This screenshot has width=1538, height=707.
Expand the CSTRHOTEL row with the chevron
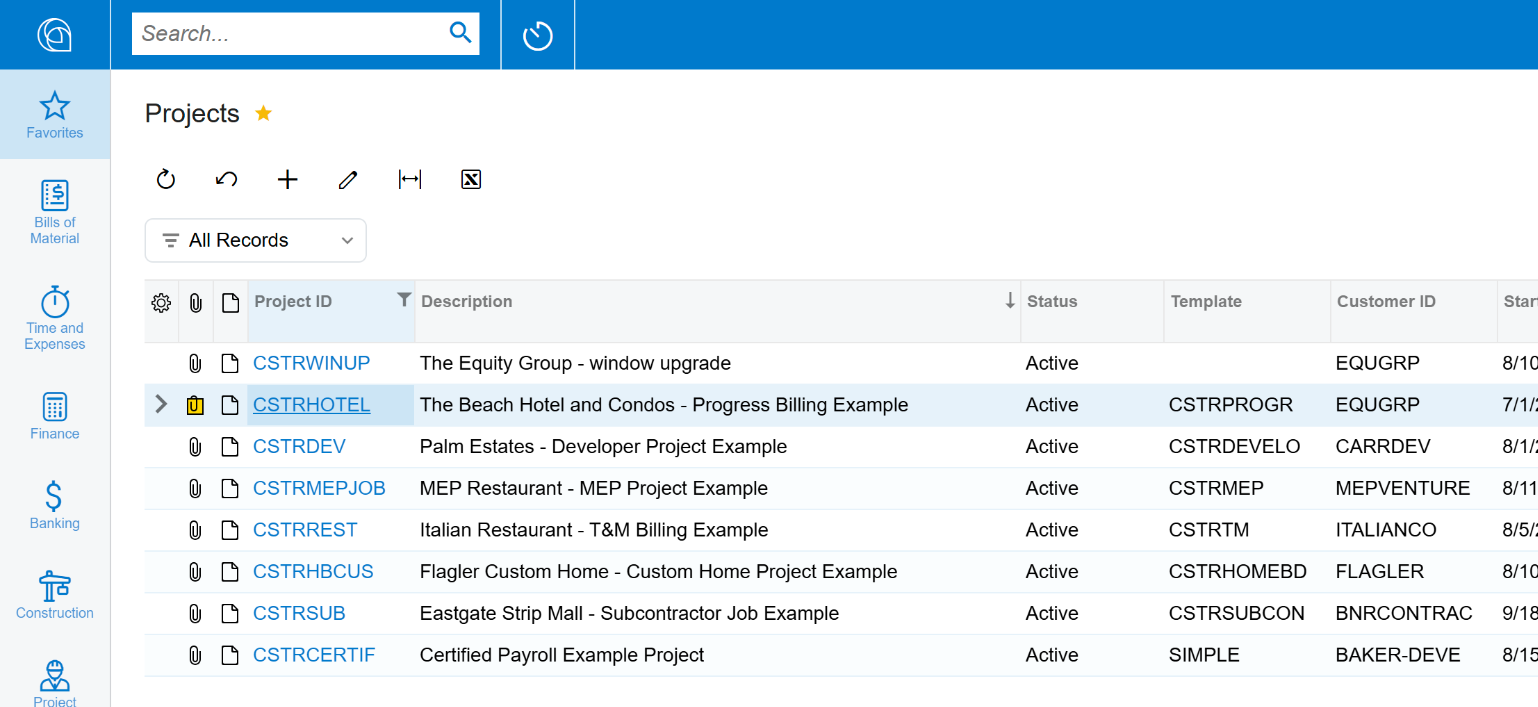click(x=161, y=405)
